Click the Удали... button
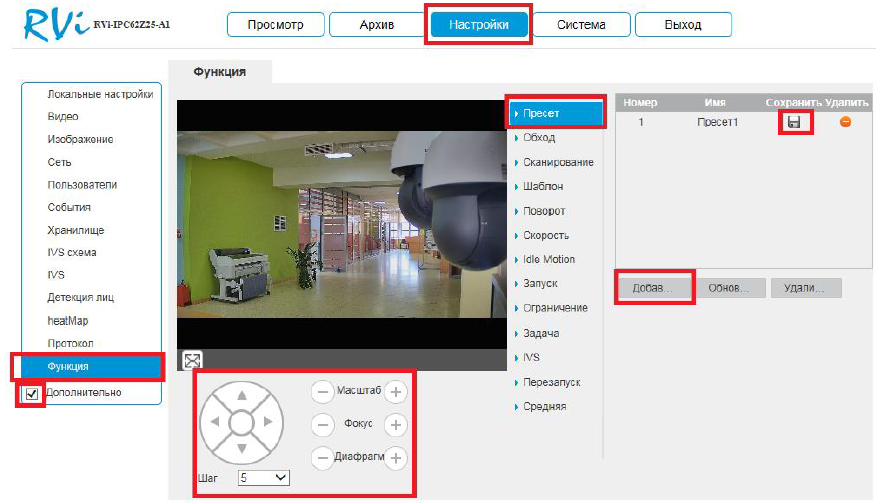 tap(805, 288)
